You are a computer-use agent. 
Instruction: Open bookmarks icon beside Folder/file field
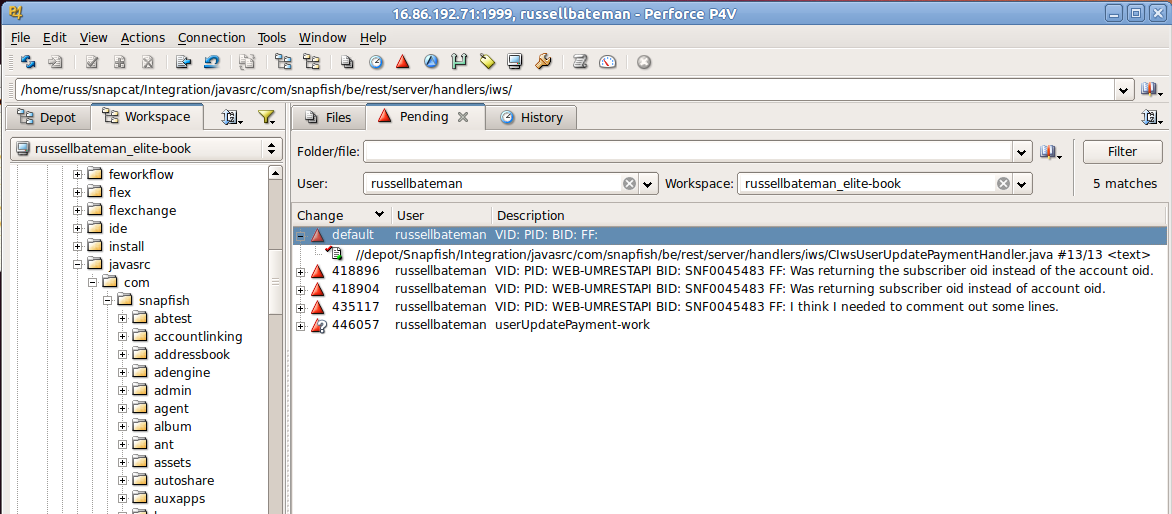[1051, 152]
